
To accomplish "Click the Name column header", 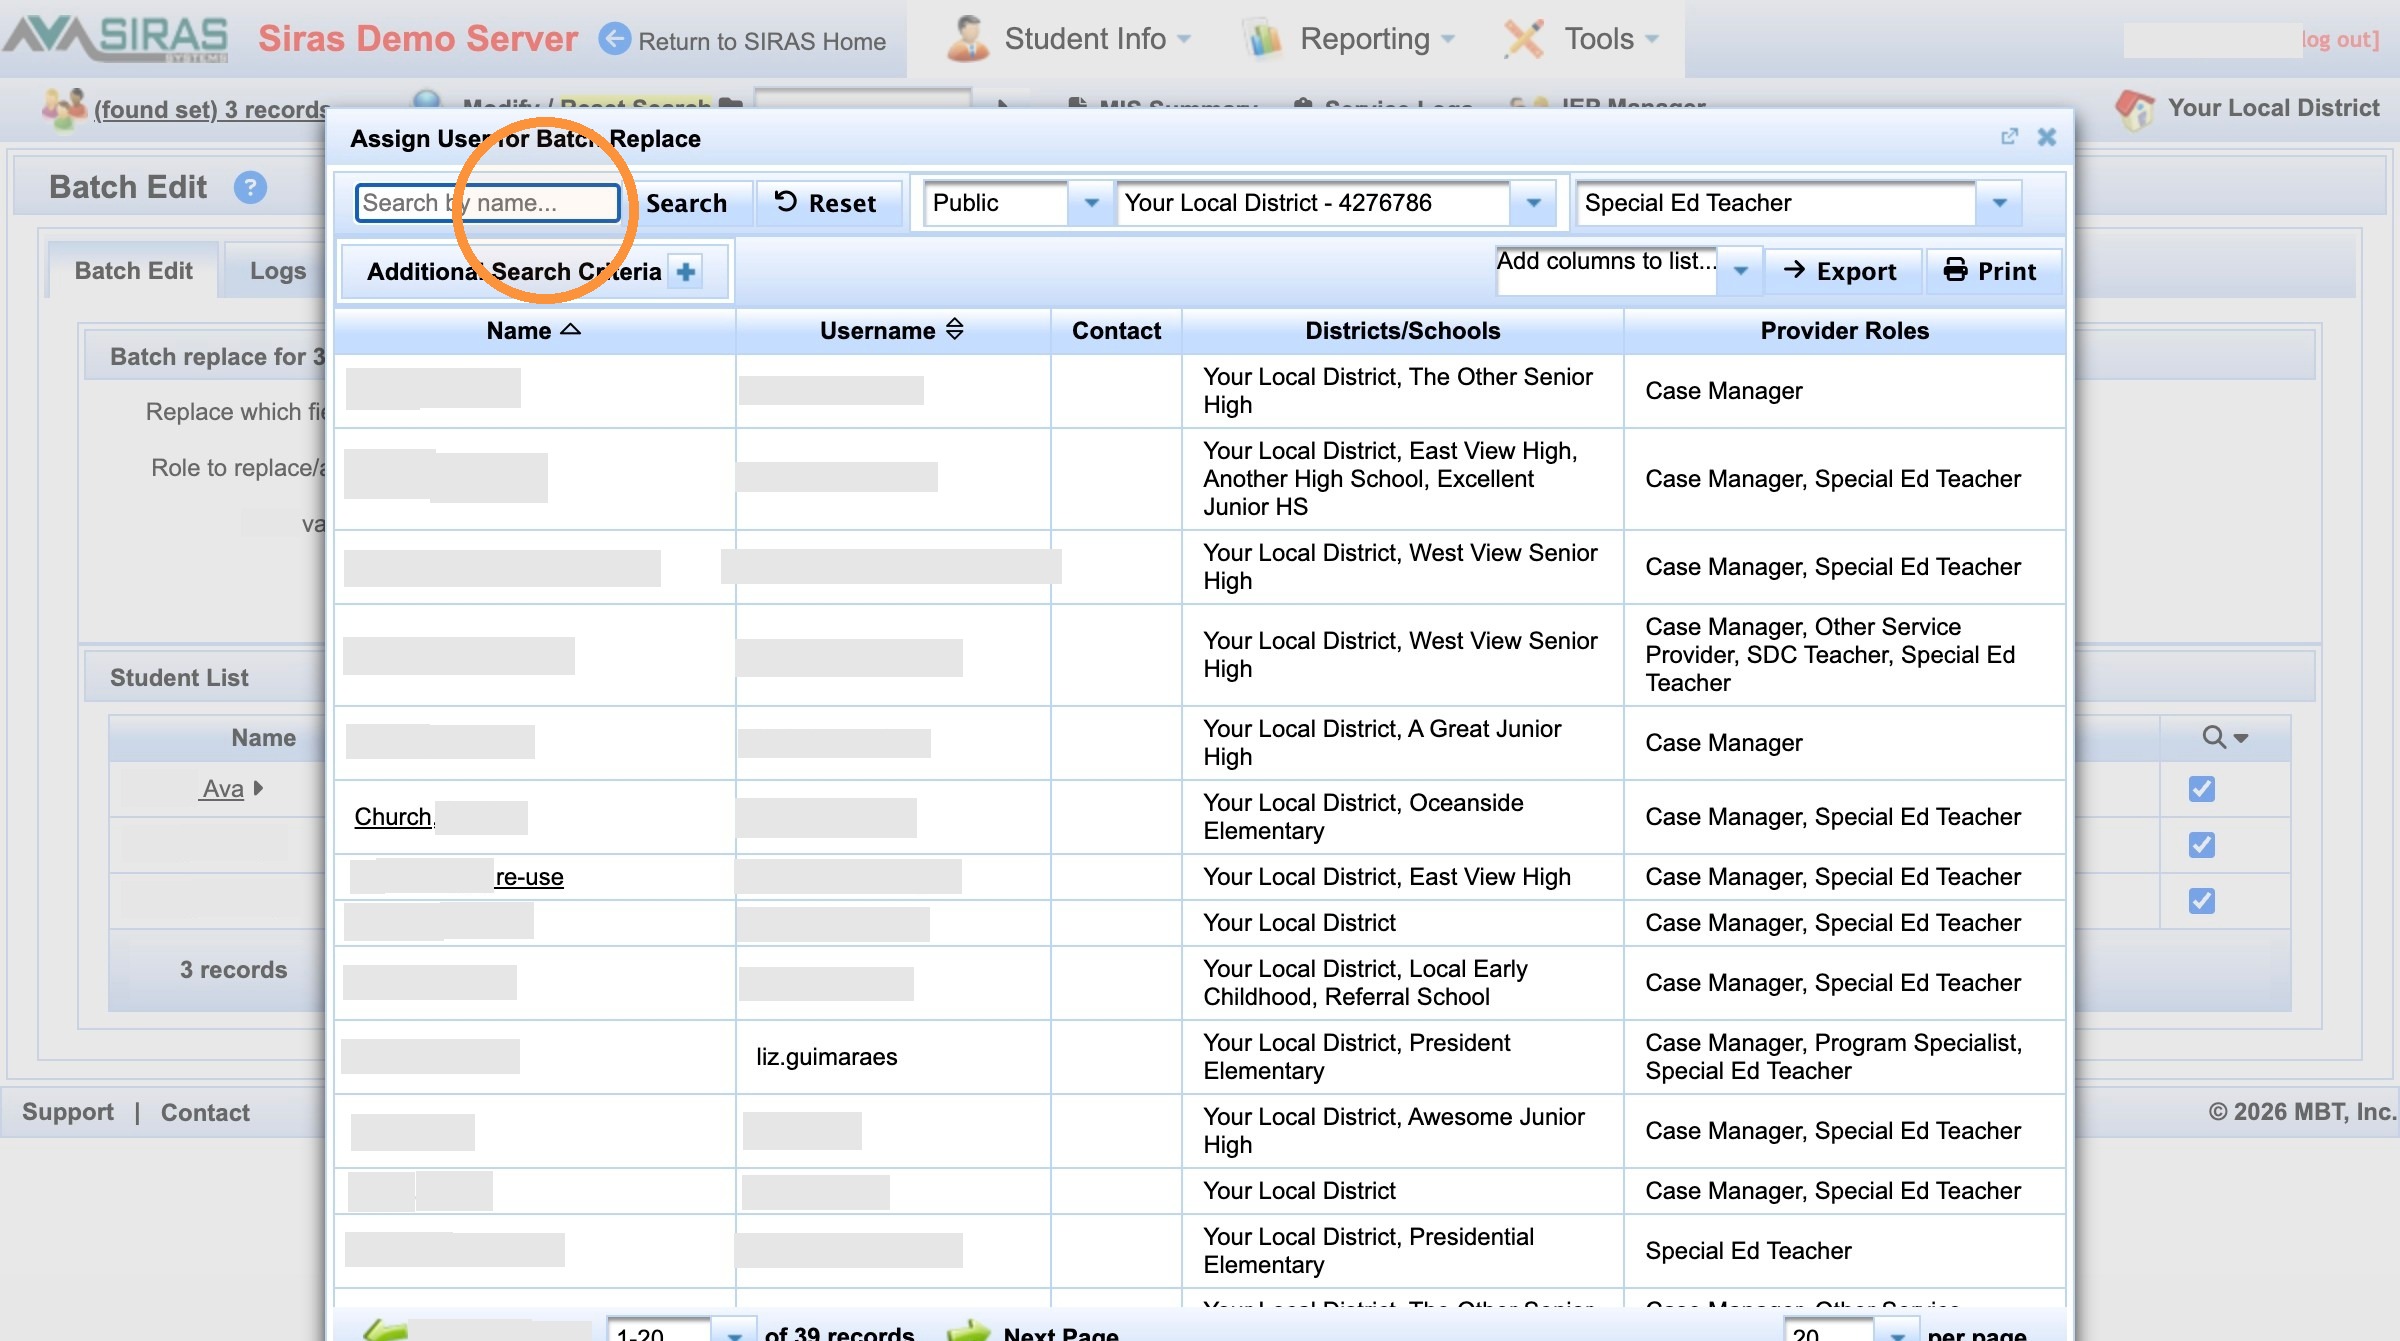I will (x=534, y=330).
